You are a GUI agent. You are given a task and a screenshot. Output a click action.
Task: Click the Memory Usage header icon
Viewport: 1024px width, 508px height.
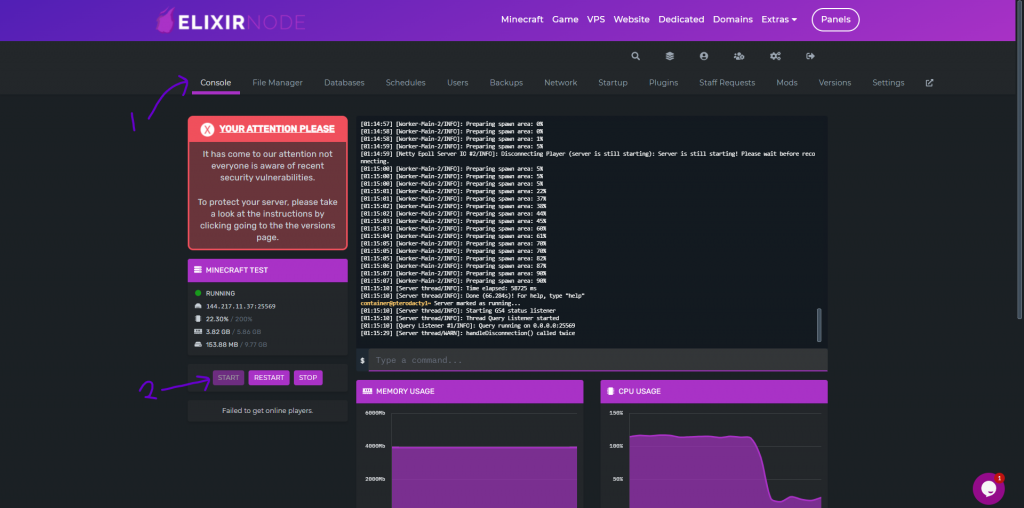[x=366, y=391]
